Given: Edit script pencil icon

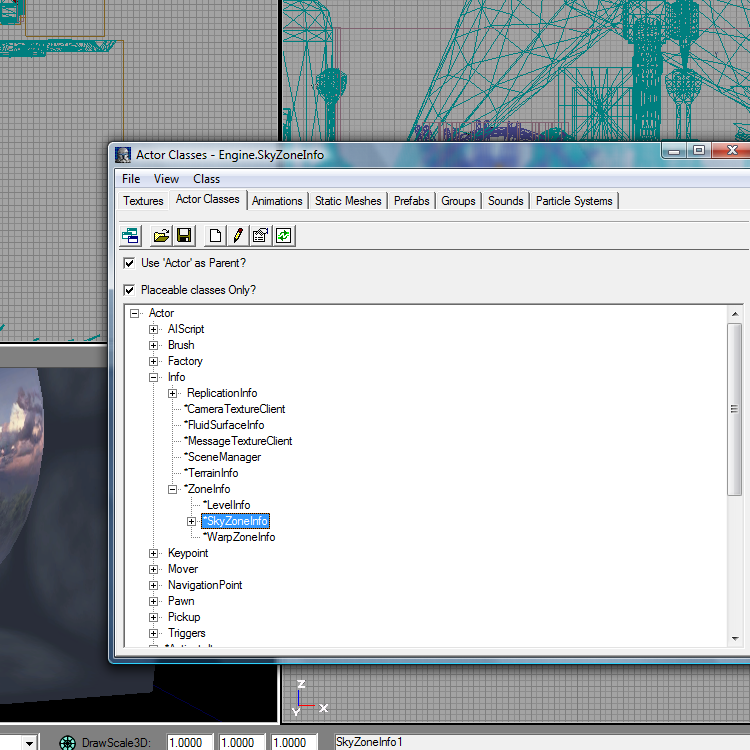Looking at the screenshot, I should [x=238, y=236].
